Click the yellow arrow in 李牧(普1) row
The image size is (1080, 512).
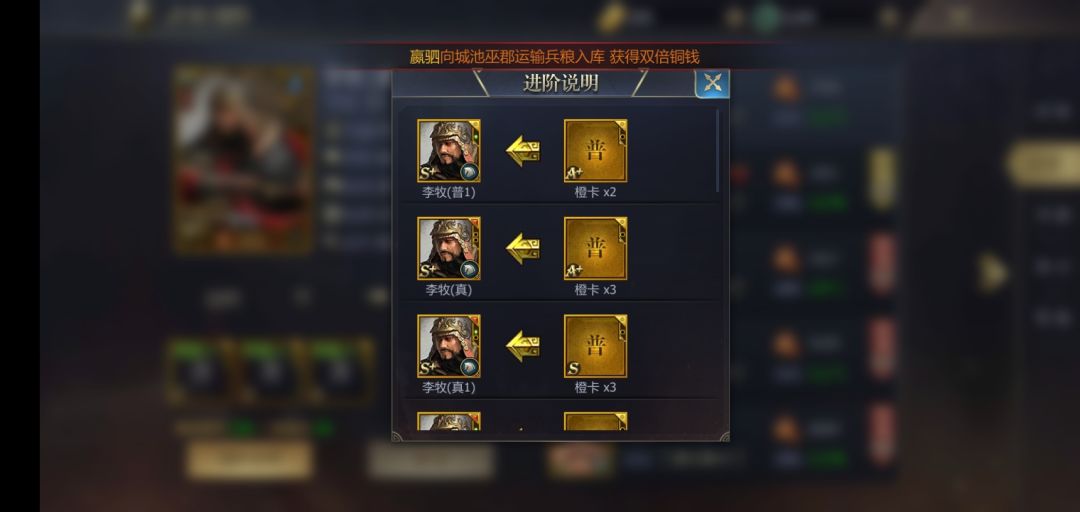(523, 151)
